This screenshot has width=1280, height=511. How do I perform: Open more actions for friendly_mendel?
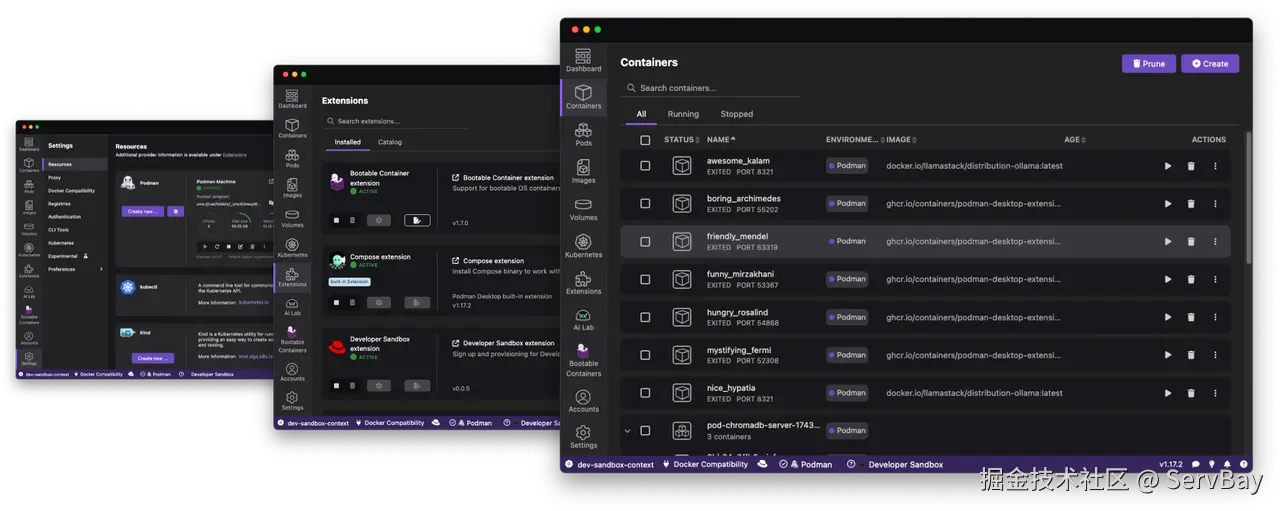pos(1215,241)
